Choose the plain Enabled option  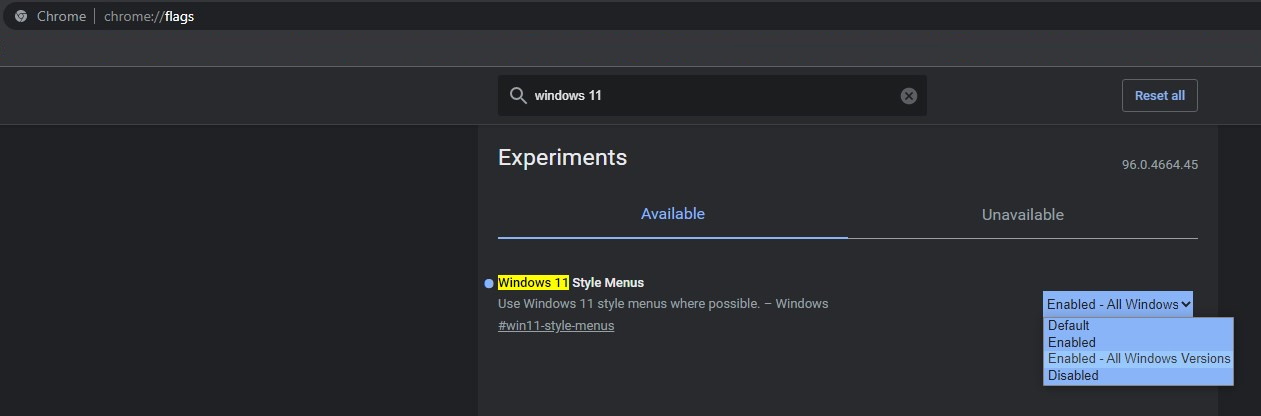tap(1071, 342)
